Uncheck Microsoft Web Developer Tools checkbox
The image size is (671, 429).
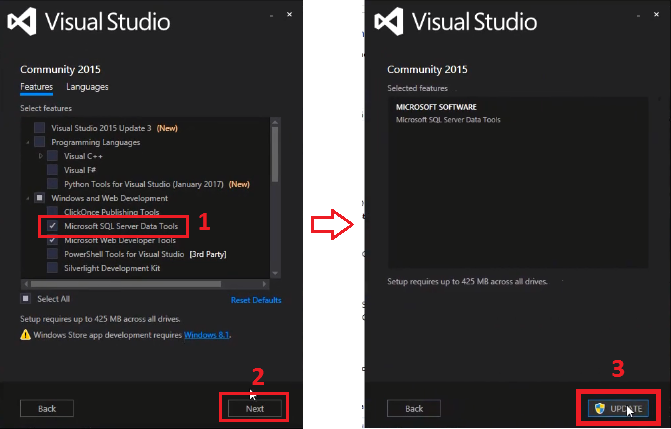click(52, 240)
